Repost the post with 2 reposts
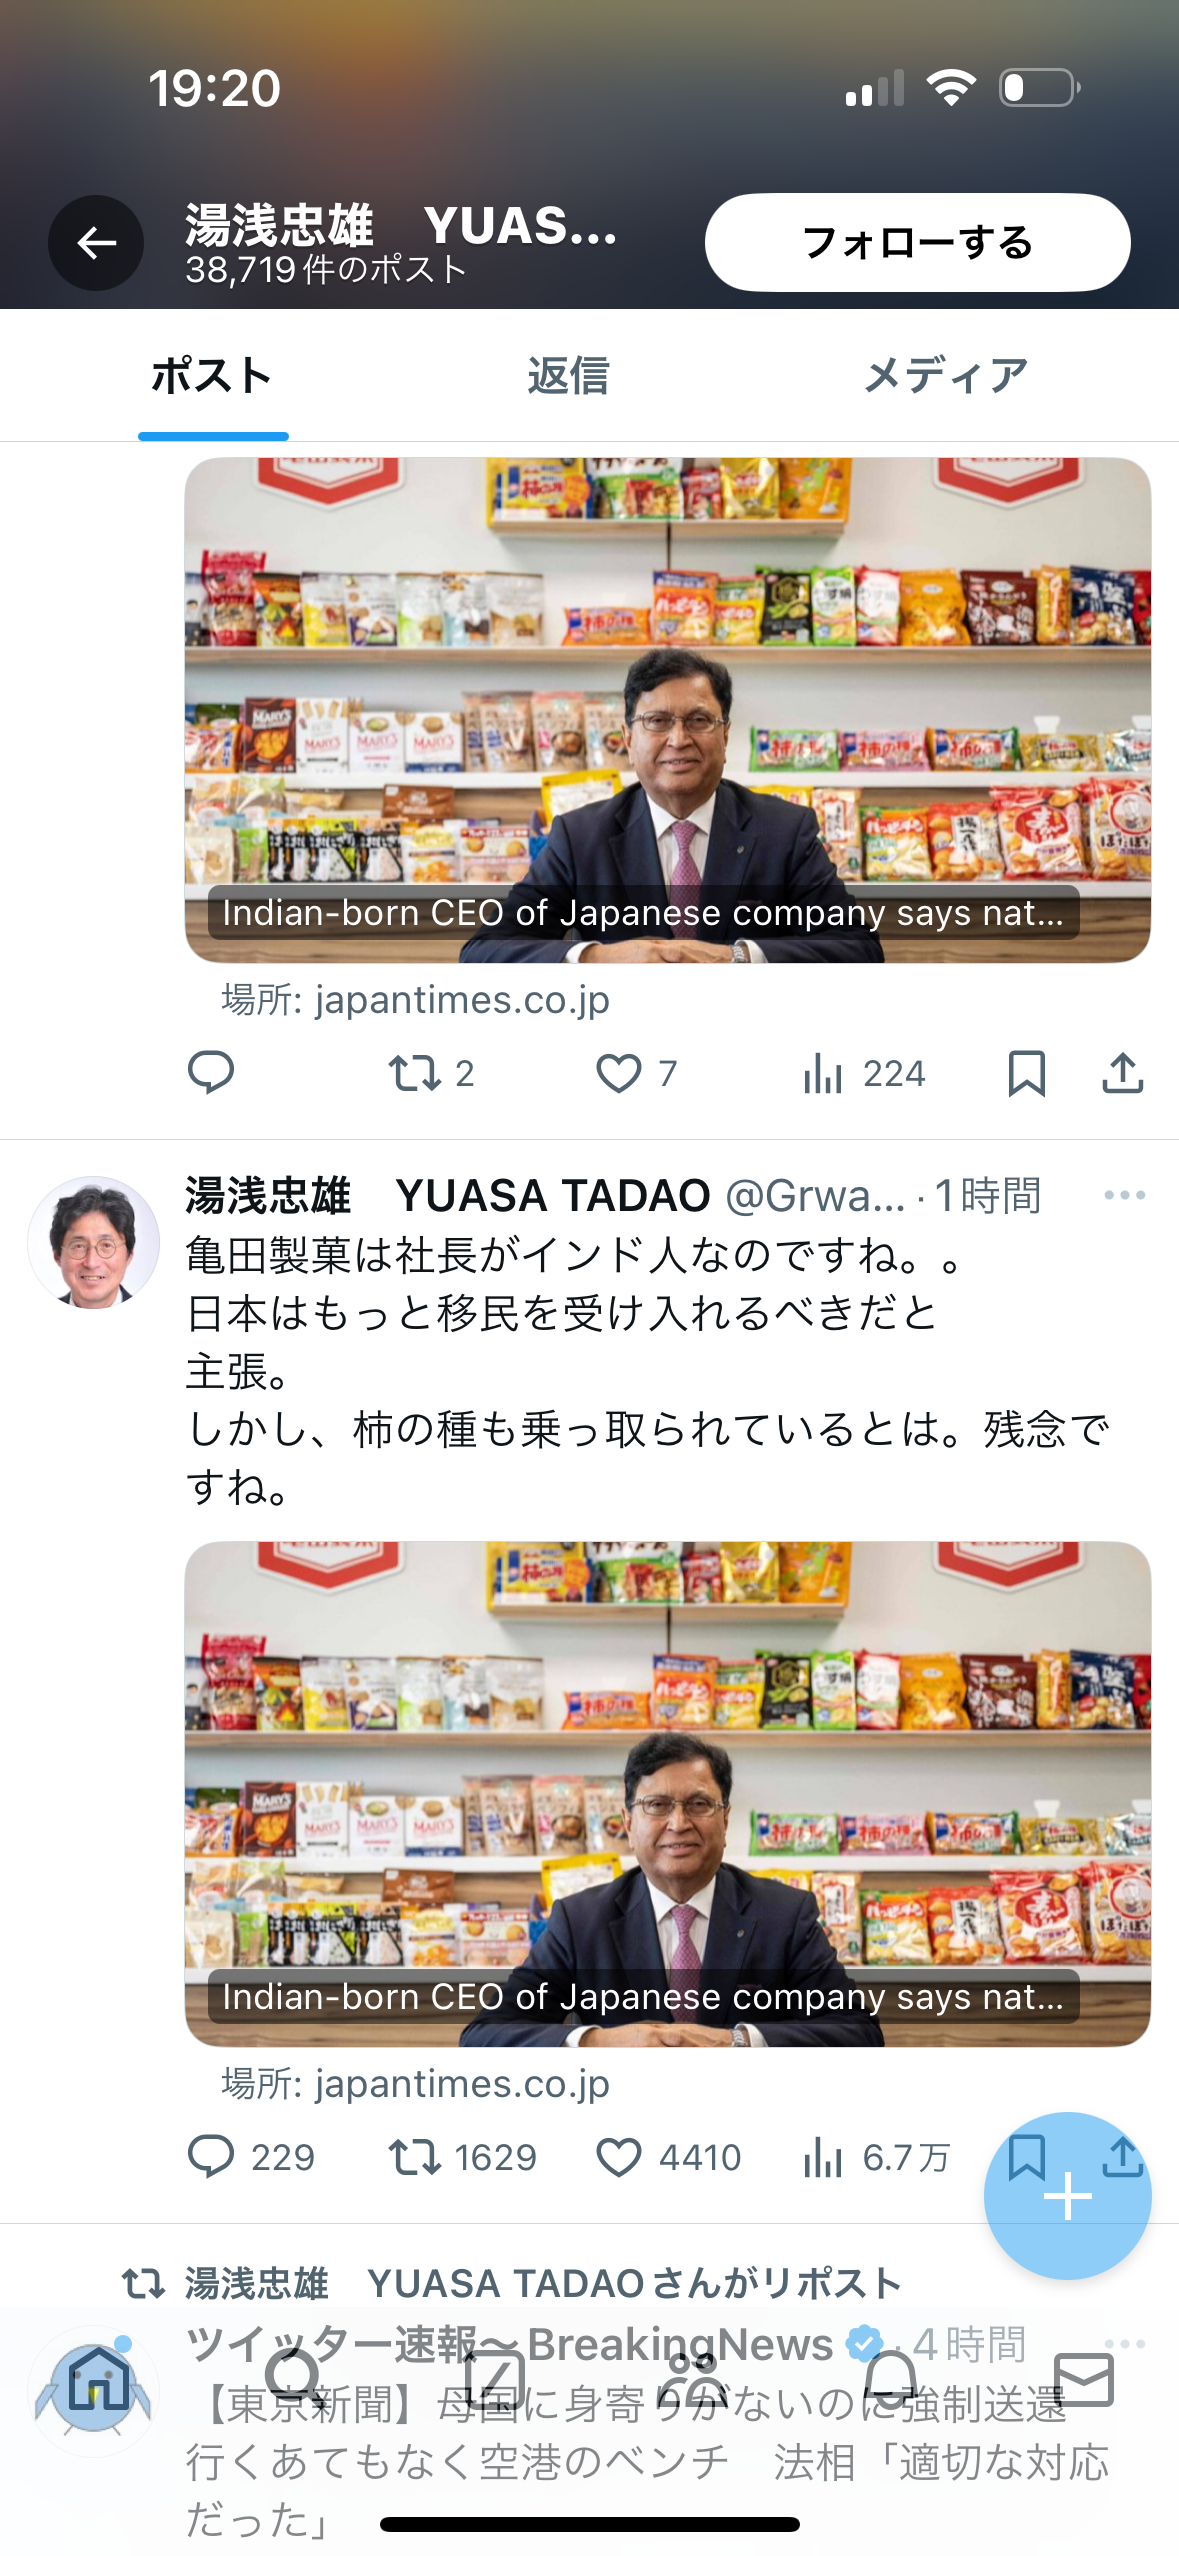The image size is (1179, 2556). point(431,1073)
